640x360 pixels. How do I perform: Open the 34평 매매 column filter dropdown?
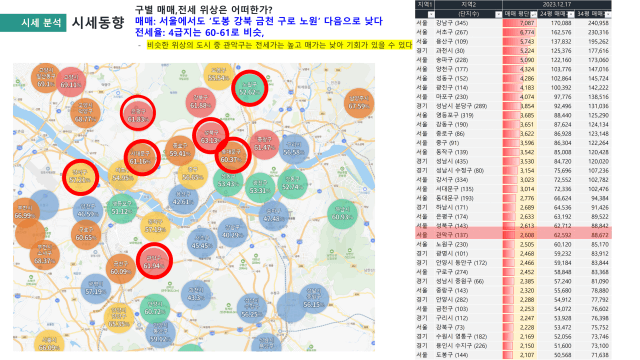(607, 14)
